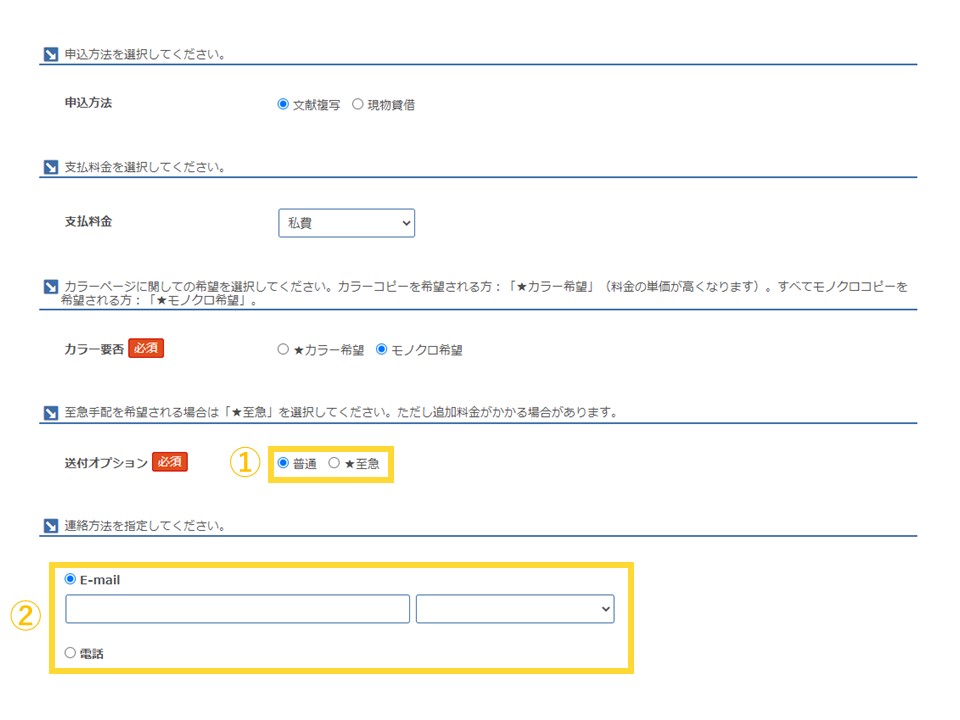Viewport: 960px width, 720px height.
Task: Select the E-mail contact radio button
Action: (x=70, y=579)
